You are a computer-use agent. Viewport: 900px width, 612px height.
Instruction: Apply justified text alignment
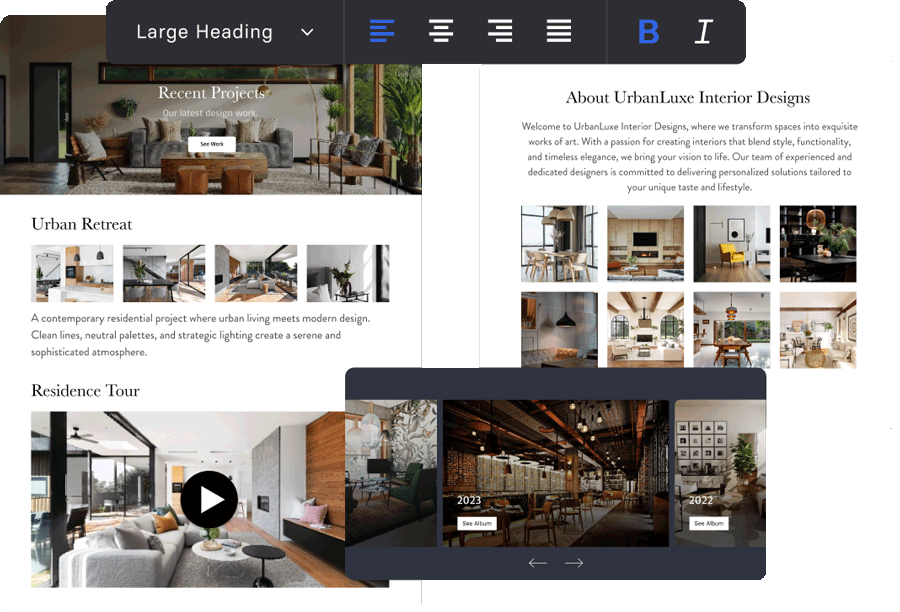(x=559, y=32)
